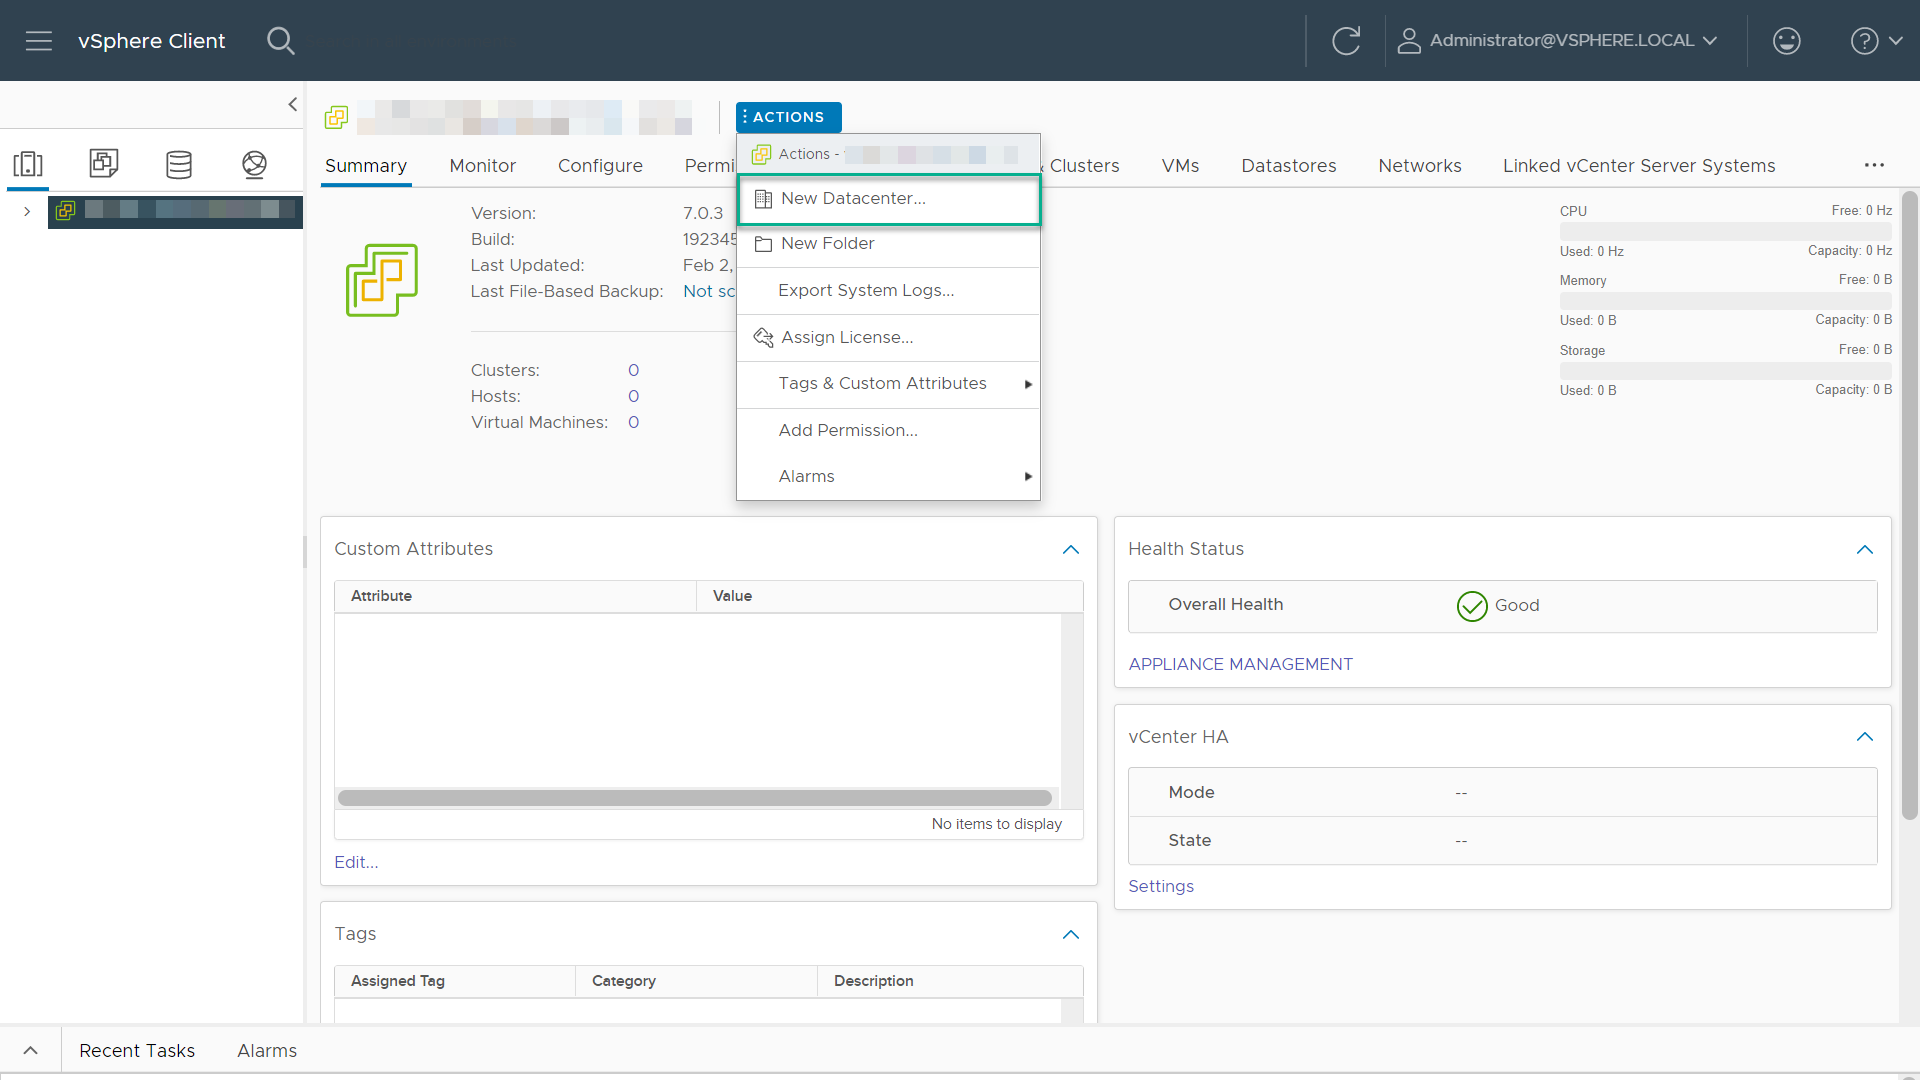1920x1080 pixels.
Task: Switch to Storage inventory view
Action: 179,164
